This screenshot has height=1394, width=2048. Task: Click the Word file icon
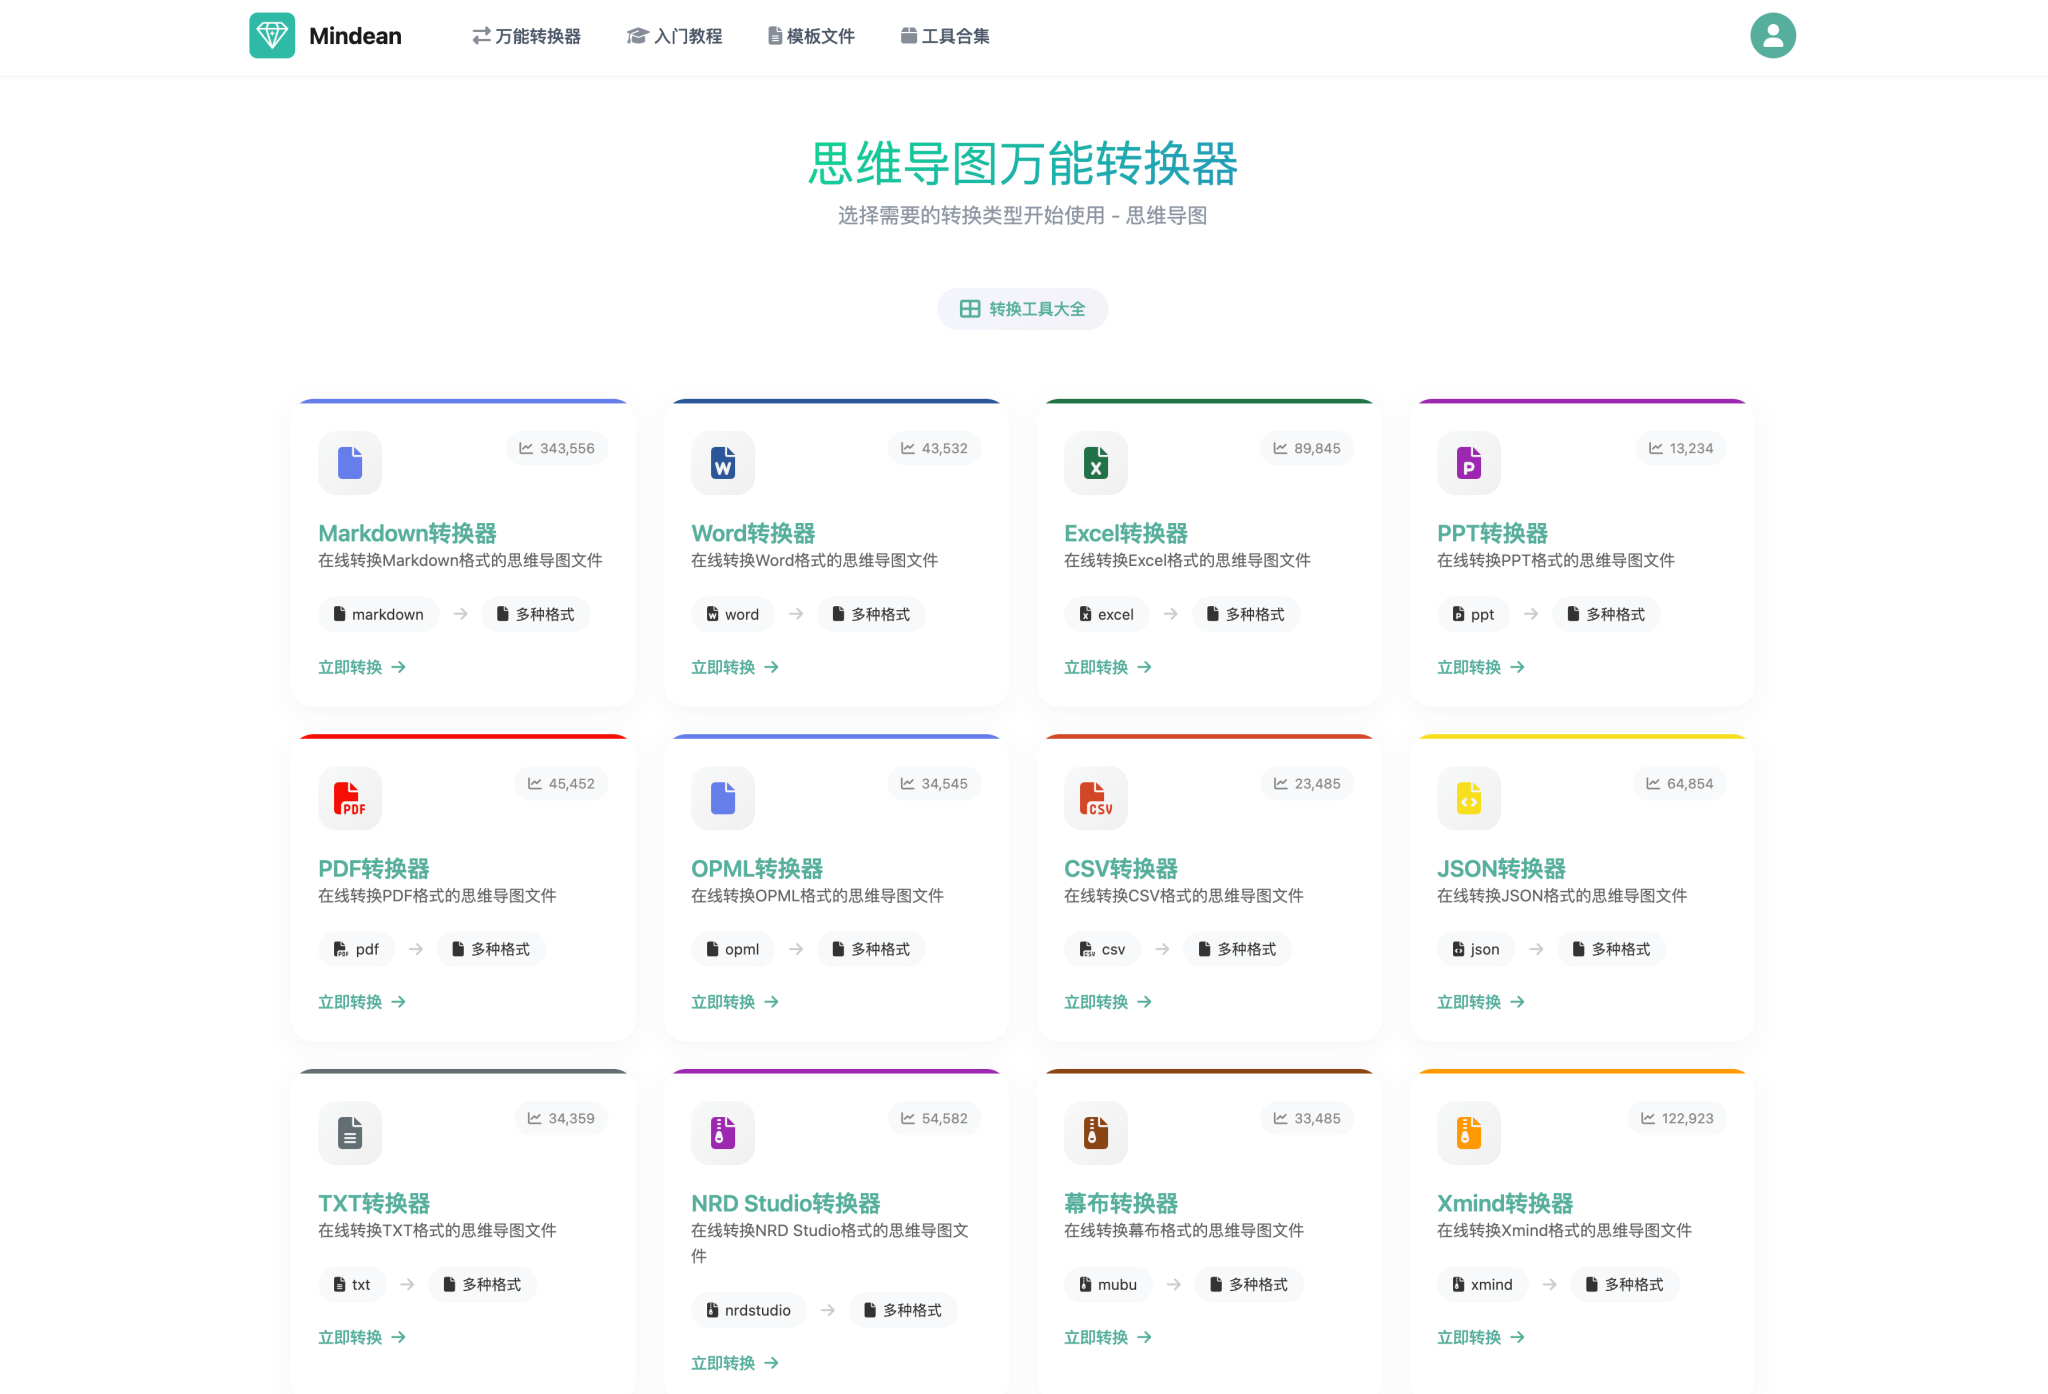(722, 463)
